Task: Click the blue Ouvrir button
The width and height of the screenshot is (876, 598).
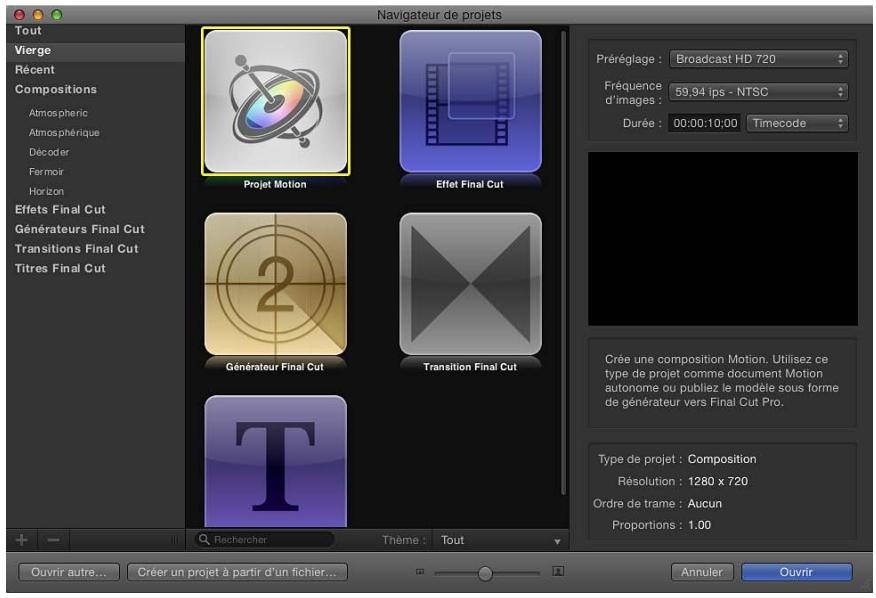Action: coord(797,572)
